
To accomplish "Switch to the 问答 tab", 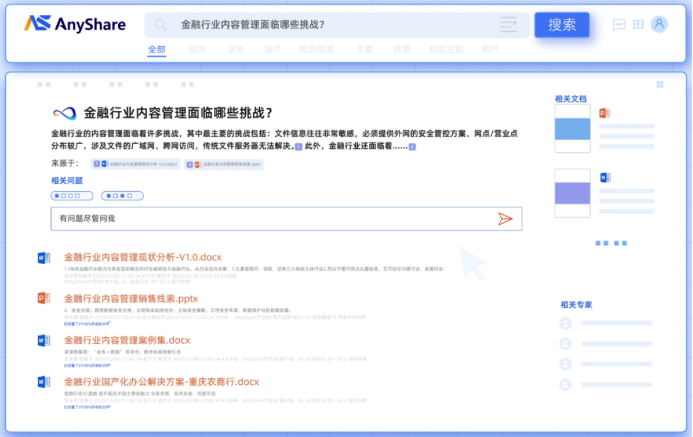I will tap(401, 49).
